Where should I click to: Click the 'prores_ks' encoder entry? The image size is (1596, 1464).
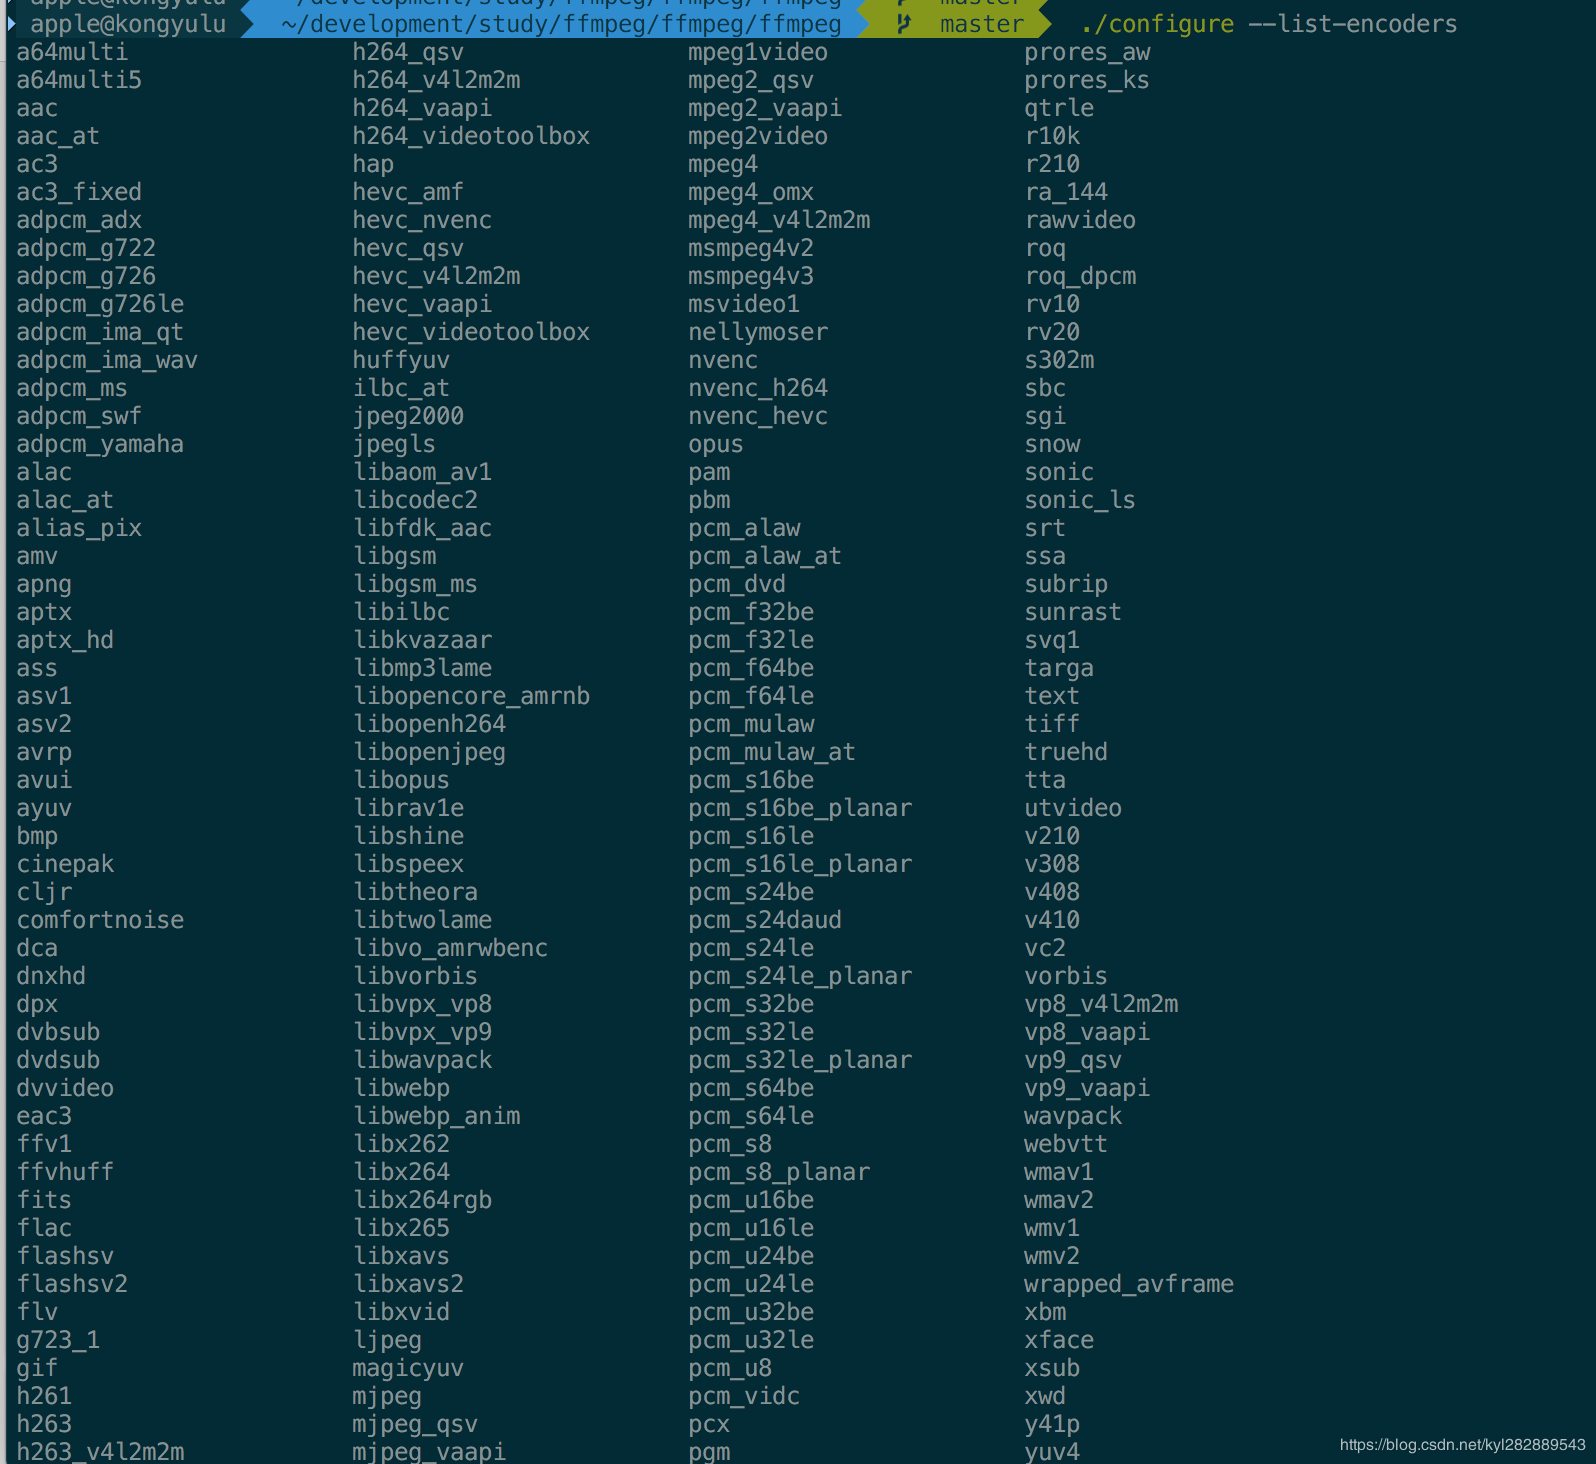click(x=1087, y=80)
